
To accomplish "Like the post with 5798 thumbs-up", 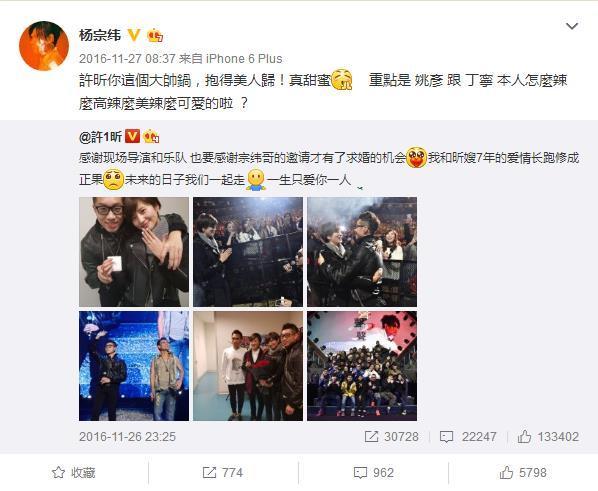I will [x=523, y=473].
